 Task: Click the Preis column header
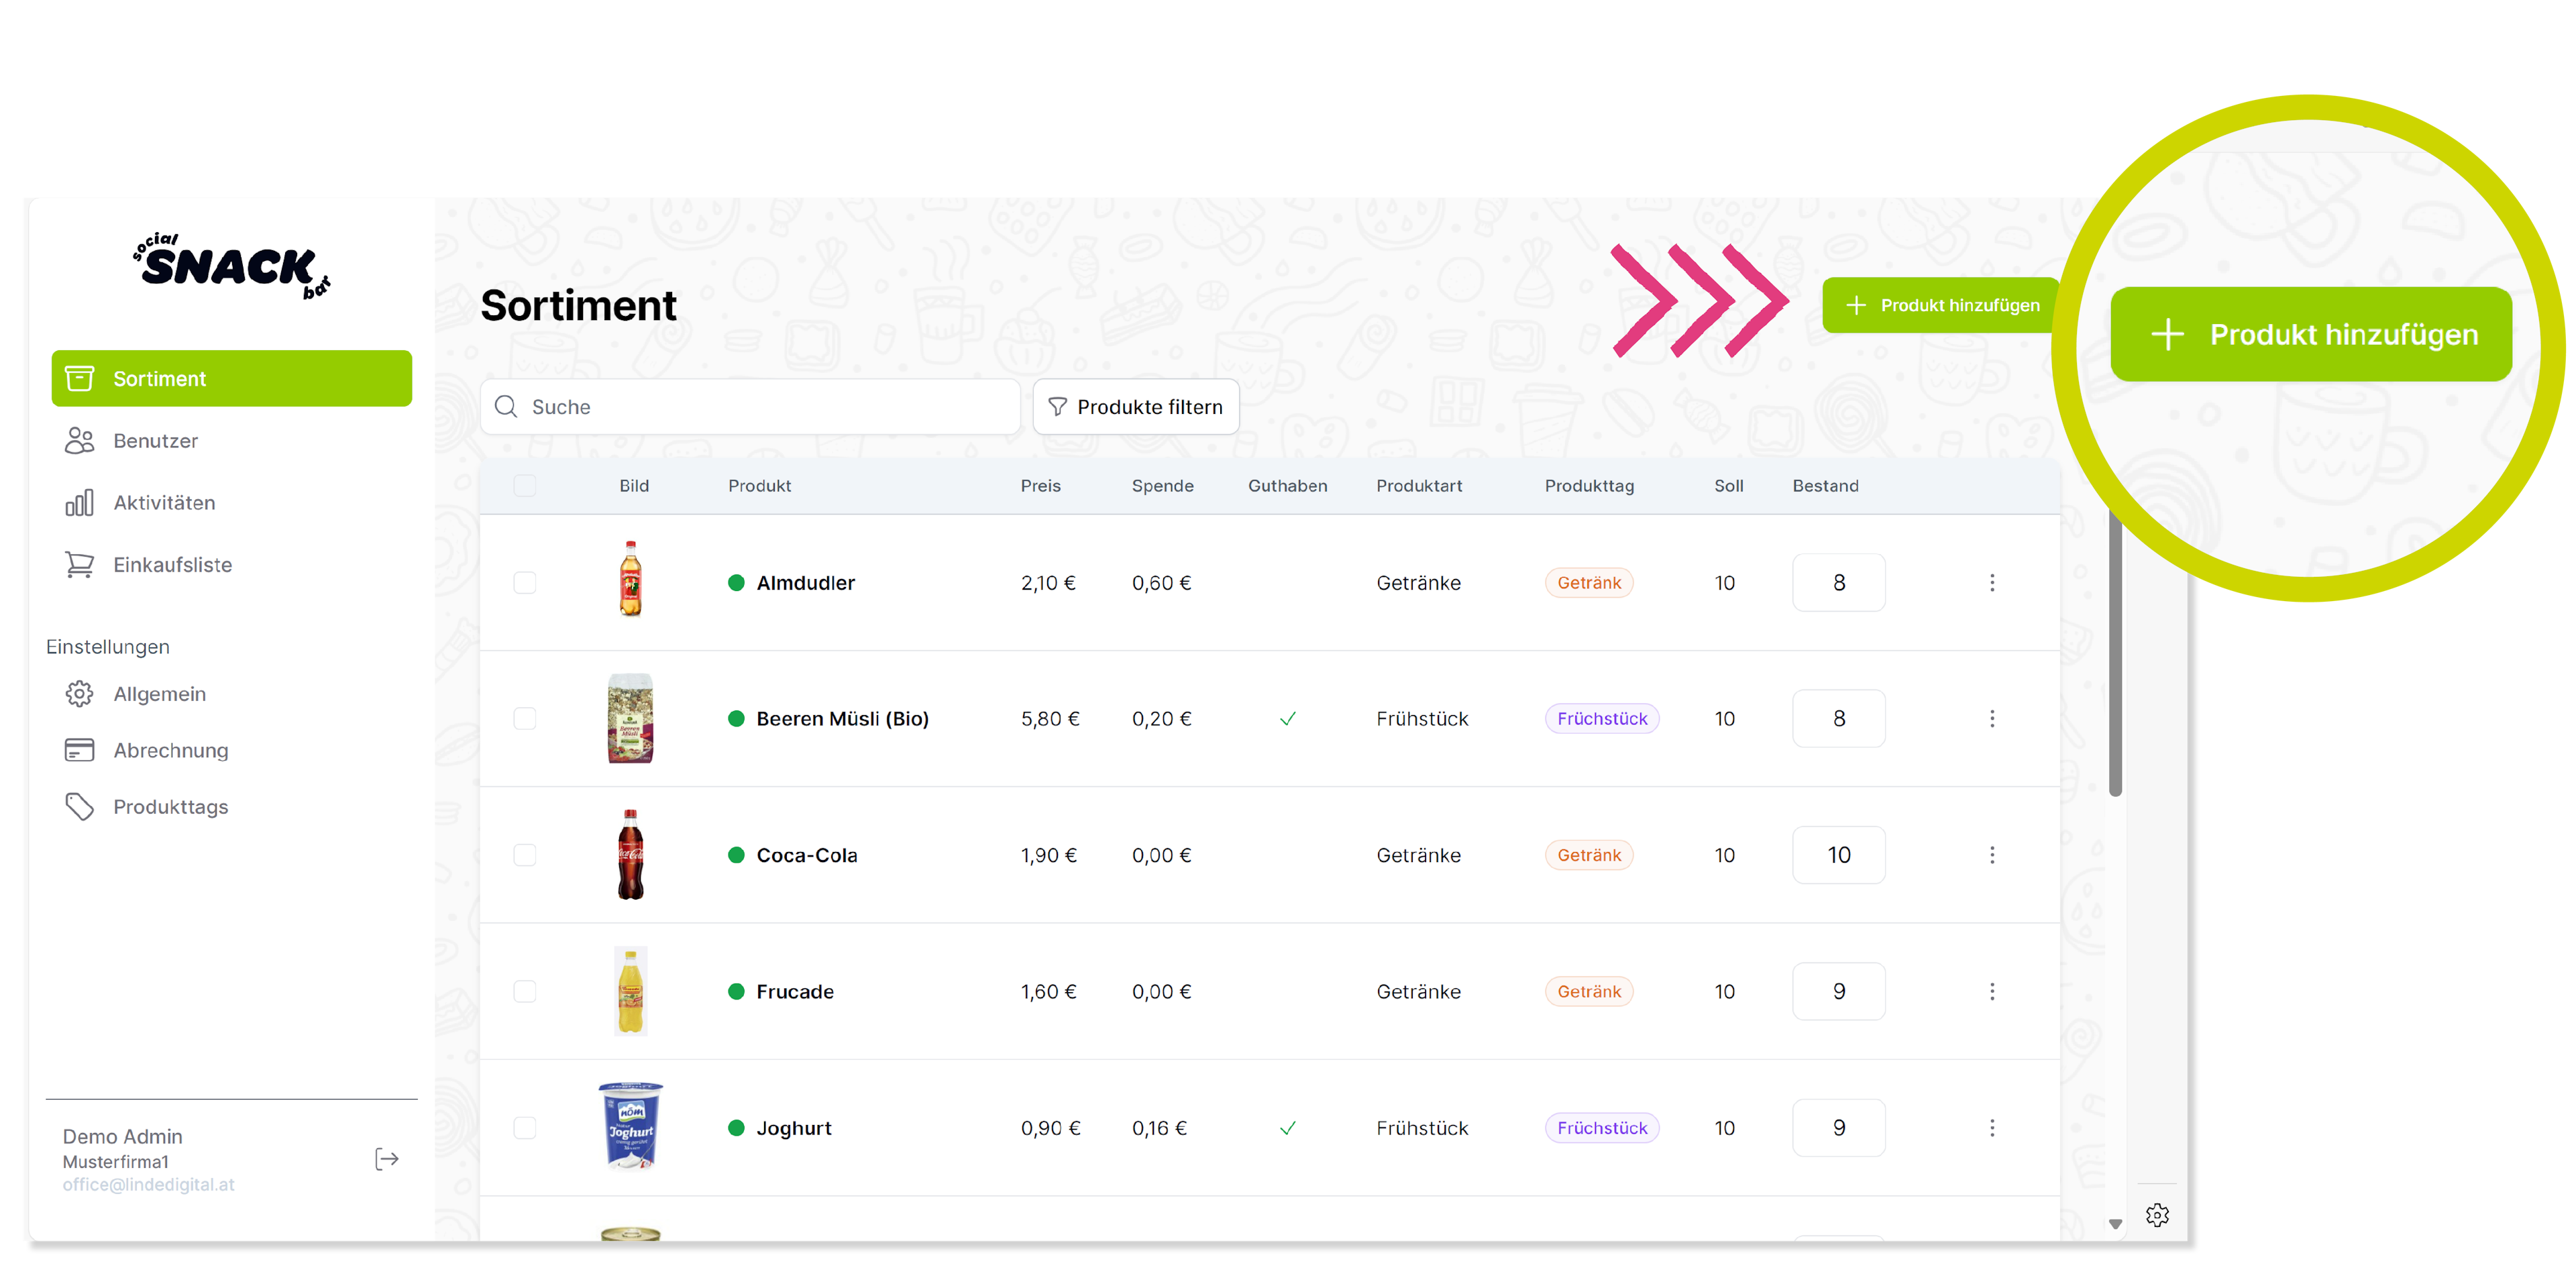(x=1040, y=485)
